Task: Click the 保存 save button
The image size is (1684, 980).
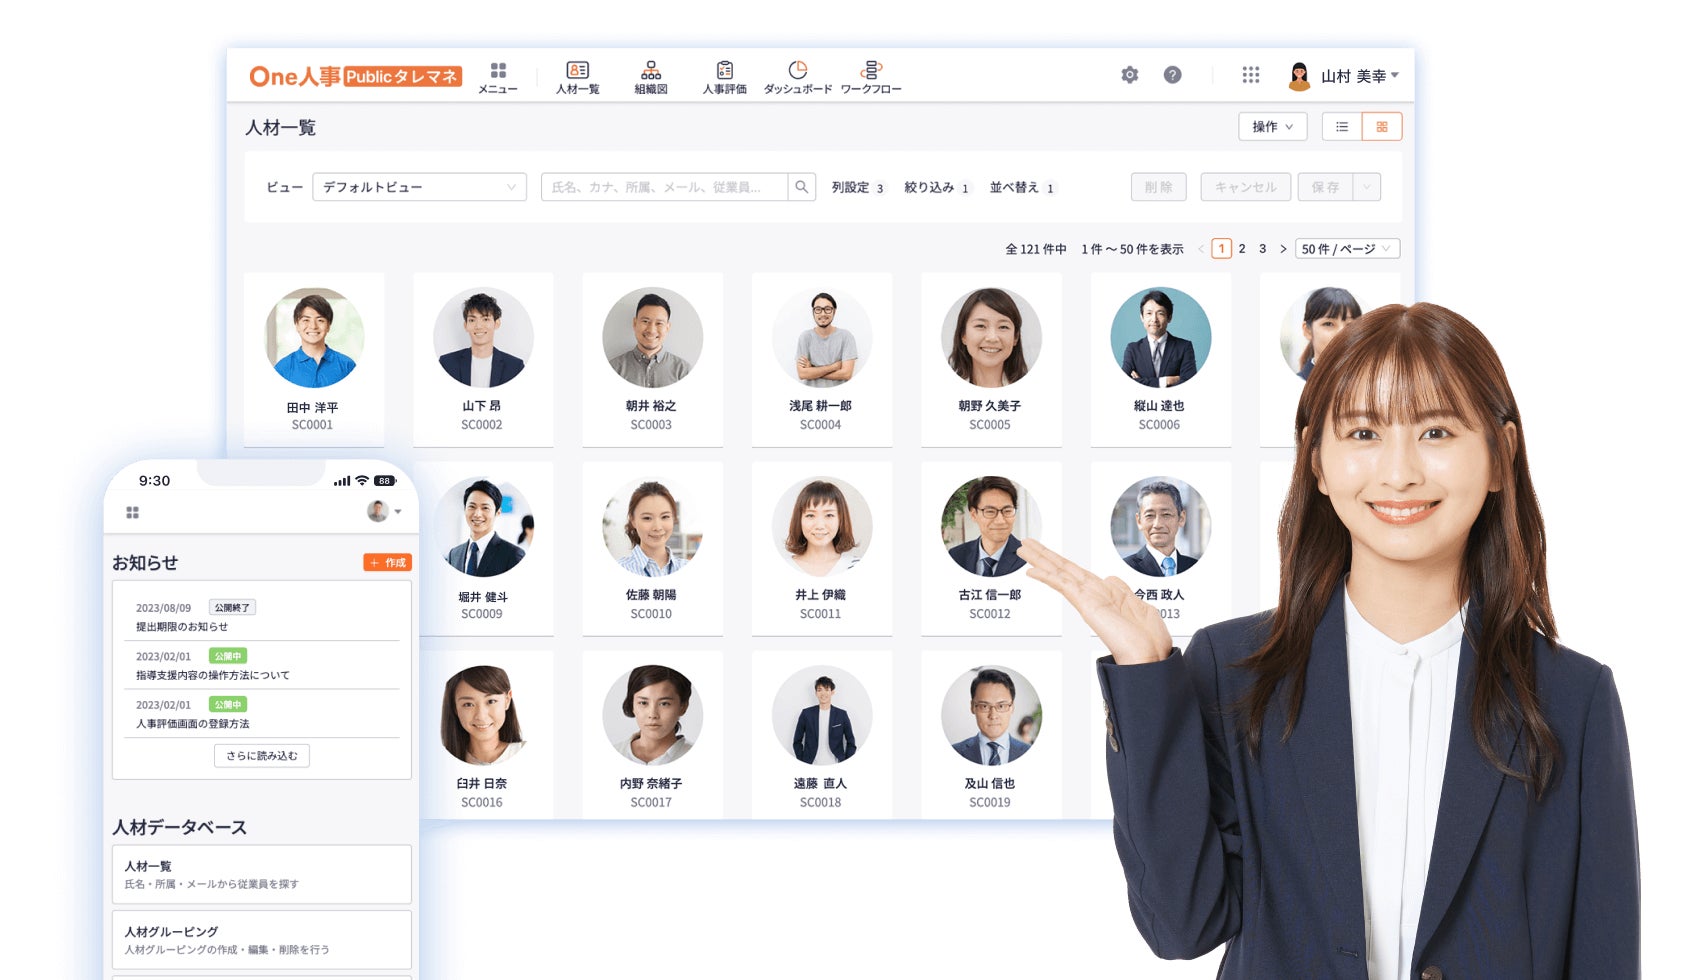Action: (1325, 187)
